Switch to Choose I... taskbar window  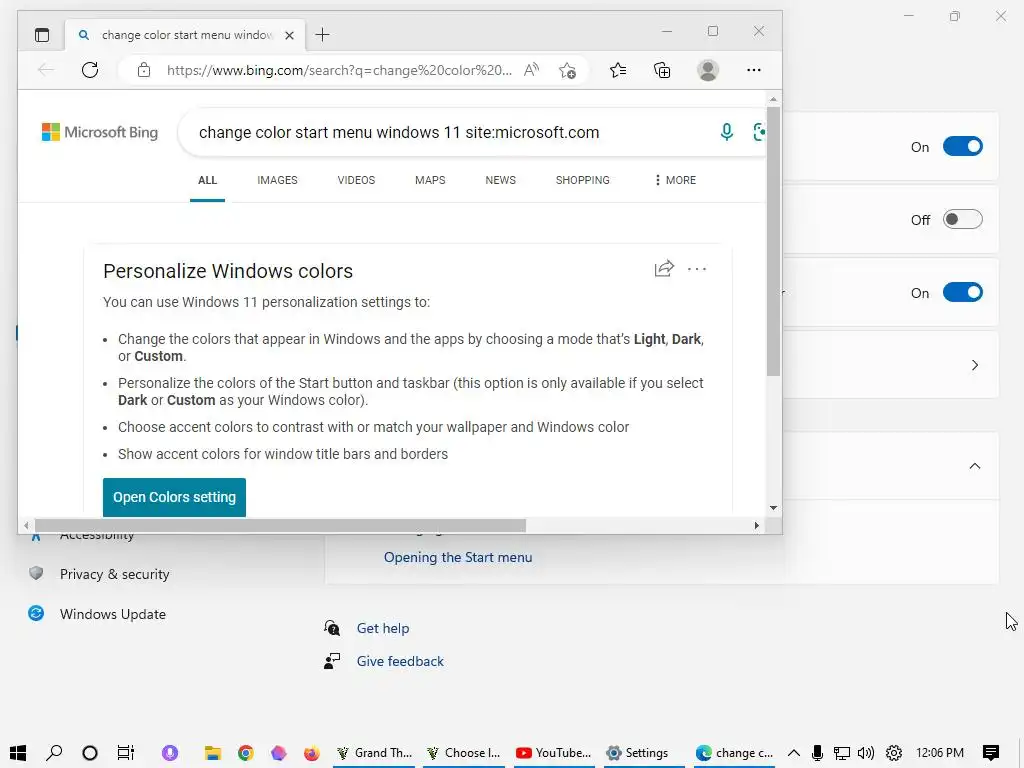click(464, 753)
